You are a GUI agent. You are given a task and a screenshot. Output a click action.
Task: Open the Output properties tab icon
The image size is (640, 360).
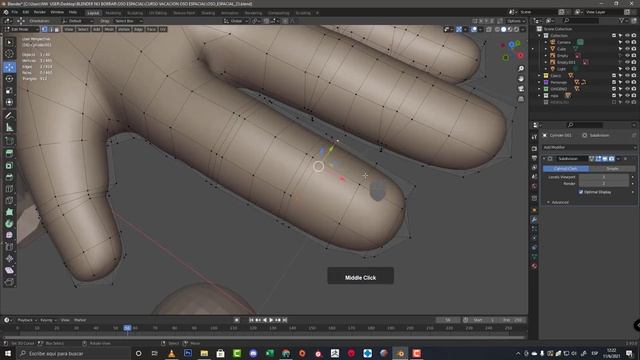[x=534, y=158]
